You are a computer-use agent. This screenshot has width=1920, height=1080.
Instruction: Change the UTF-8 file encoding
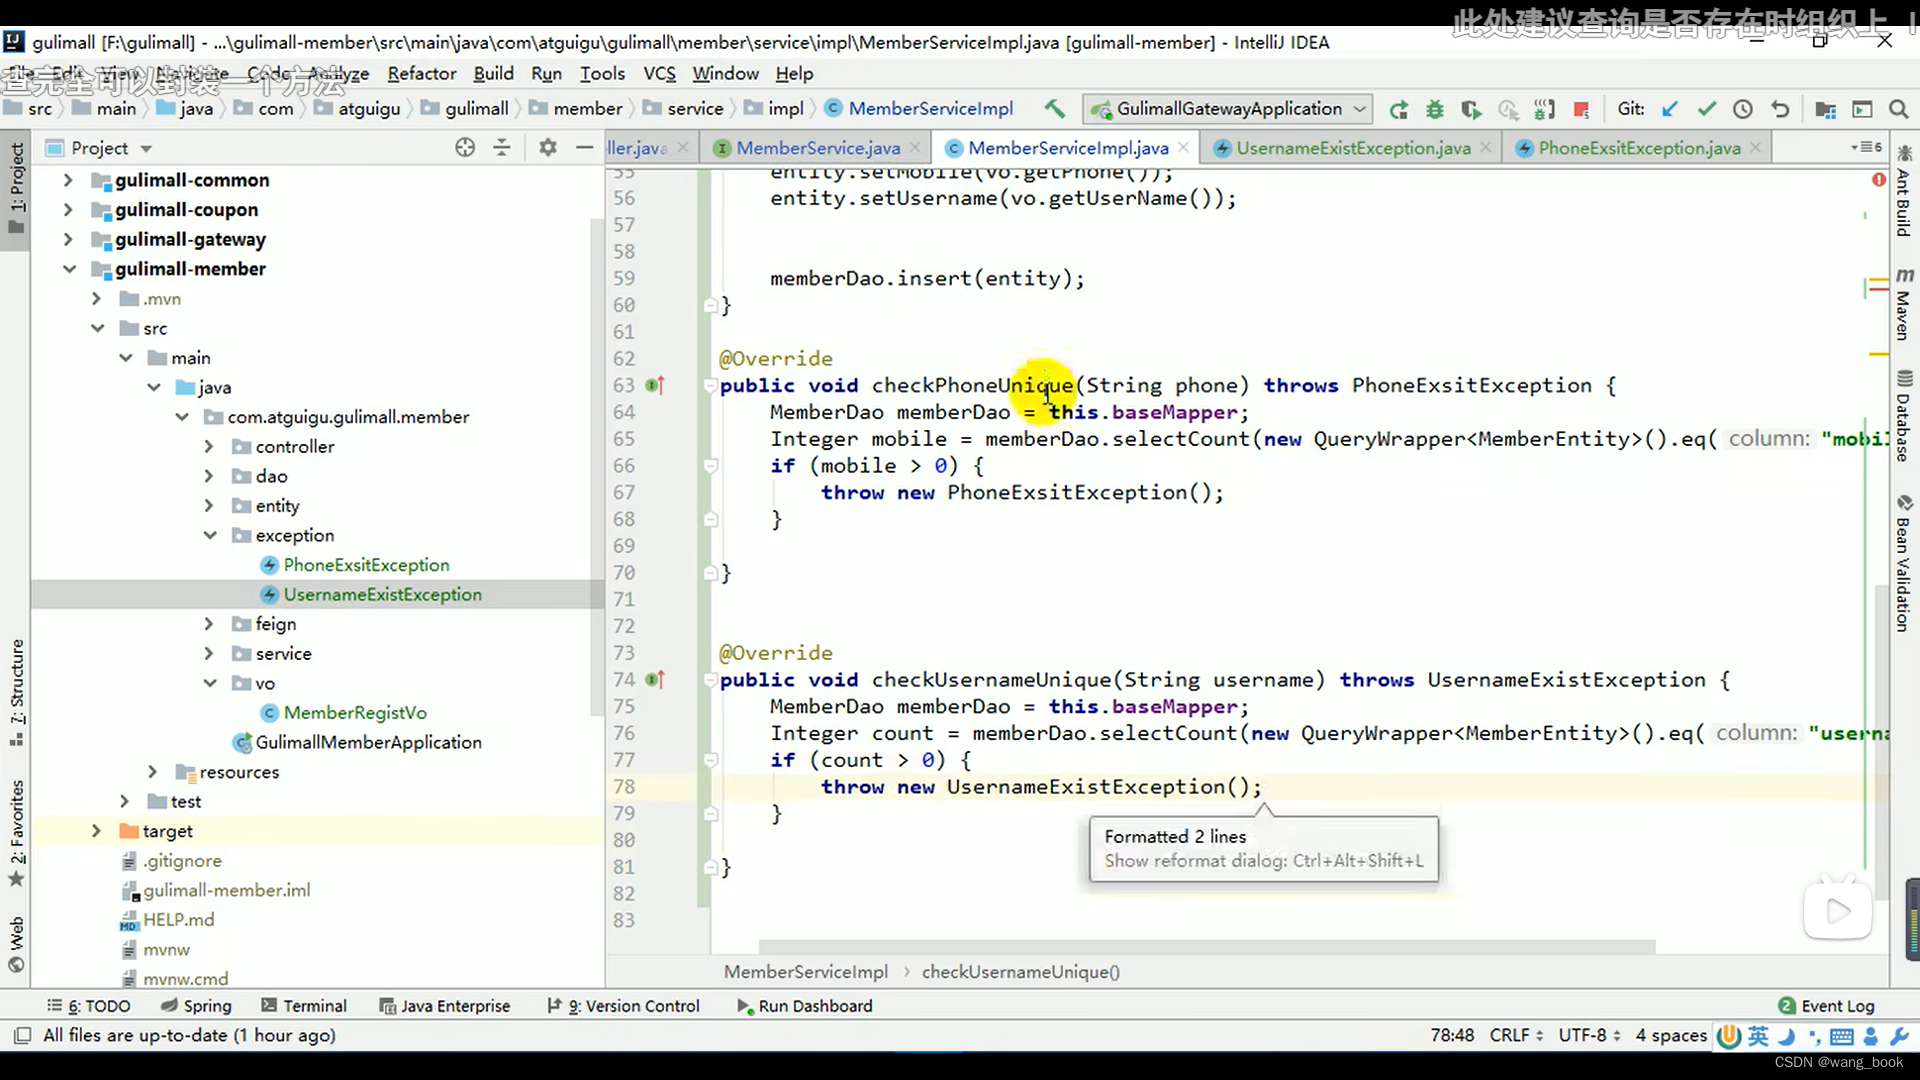tap(1588, 1035)
